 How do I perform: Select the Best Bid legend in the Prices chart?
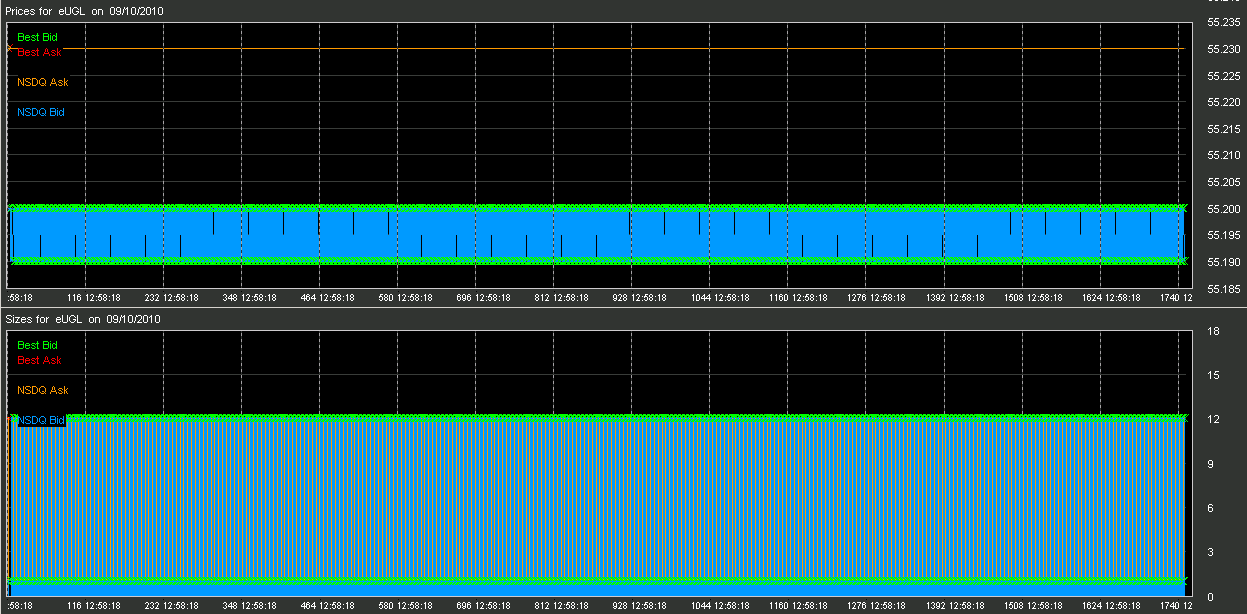click(x=38, y=37)
